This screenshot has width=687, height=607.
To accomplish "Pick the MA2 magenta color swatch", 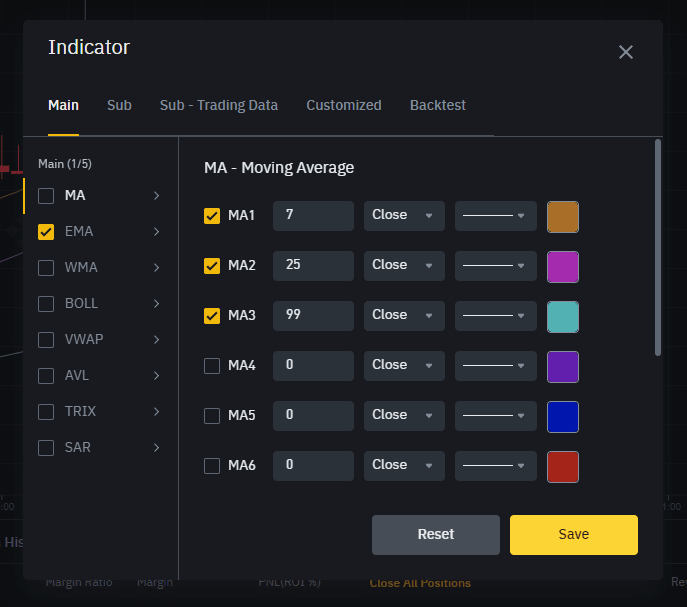I will [x=563, y=266].
